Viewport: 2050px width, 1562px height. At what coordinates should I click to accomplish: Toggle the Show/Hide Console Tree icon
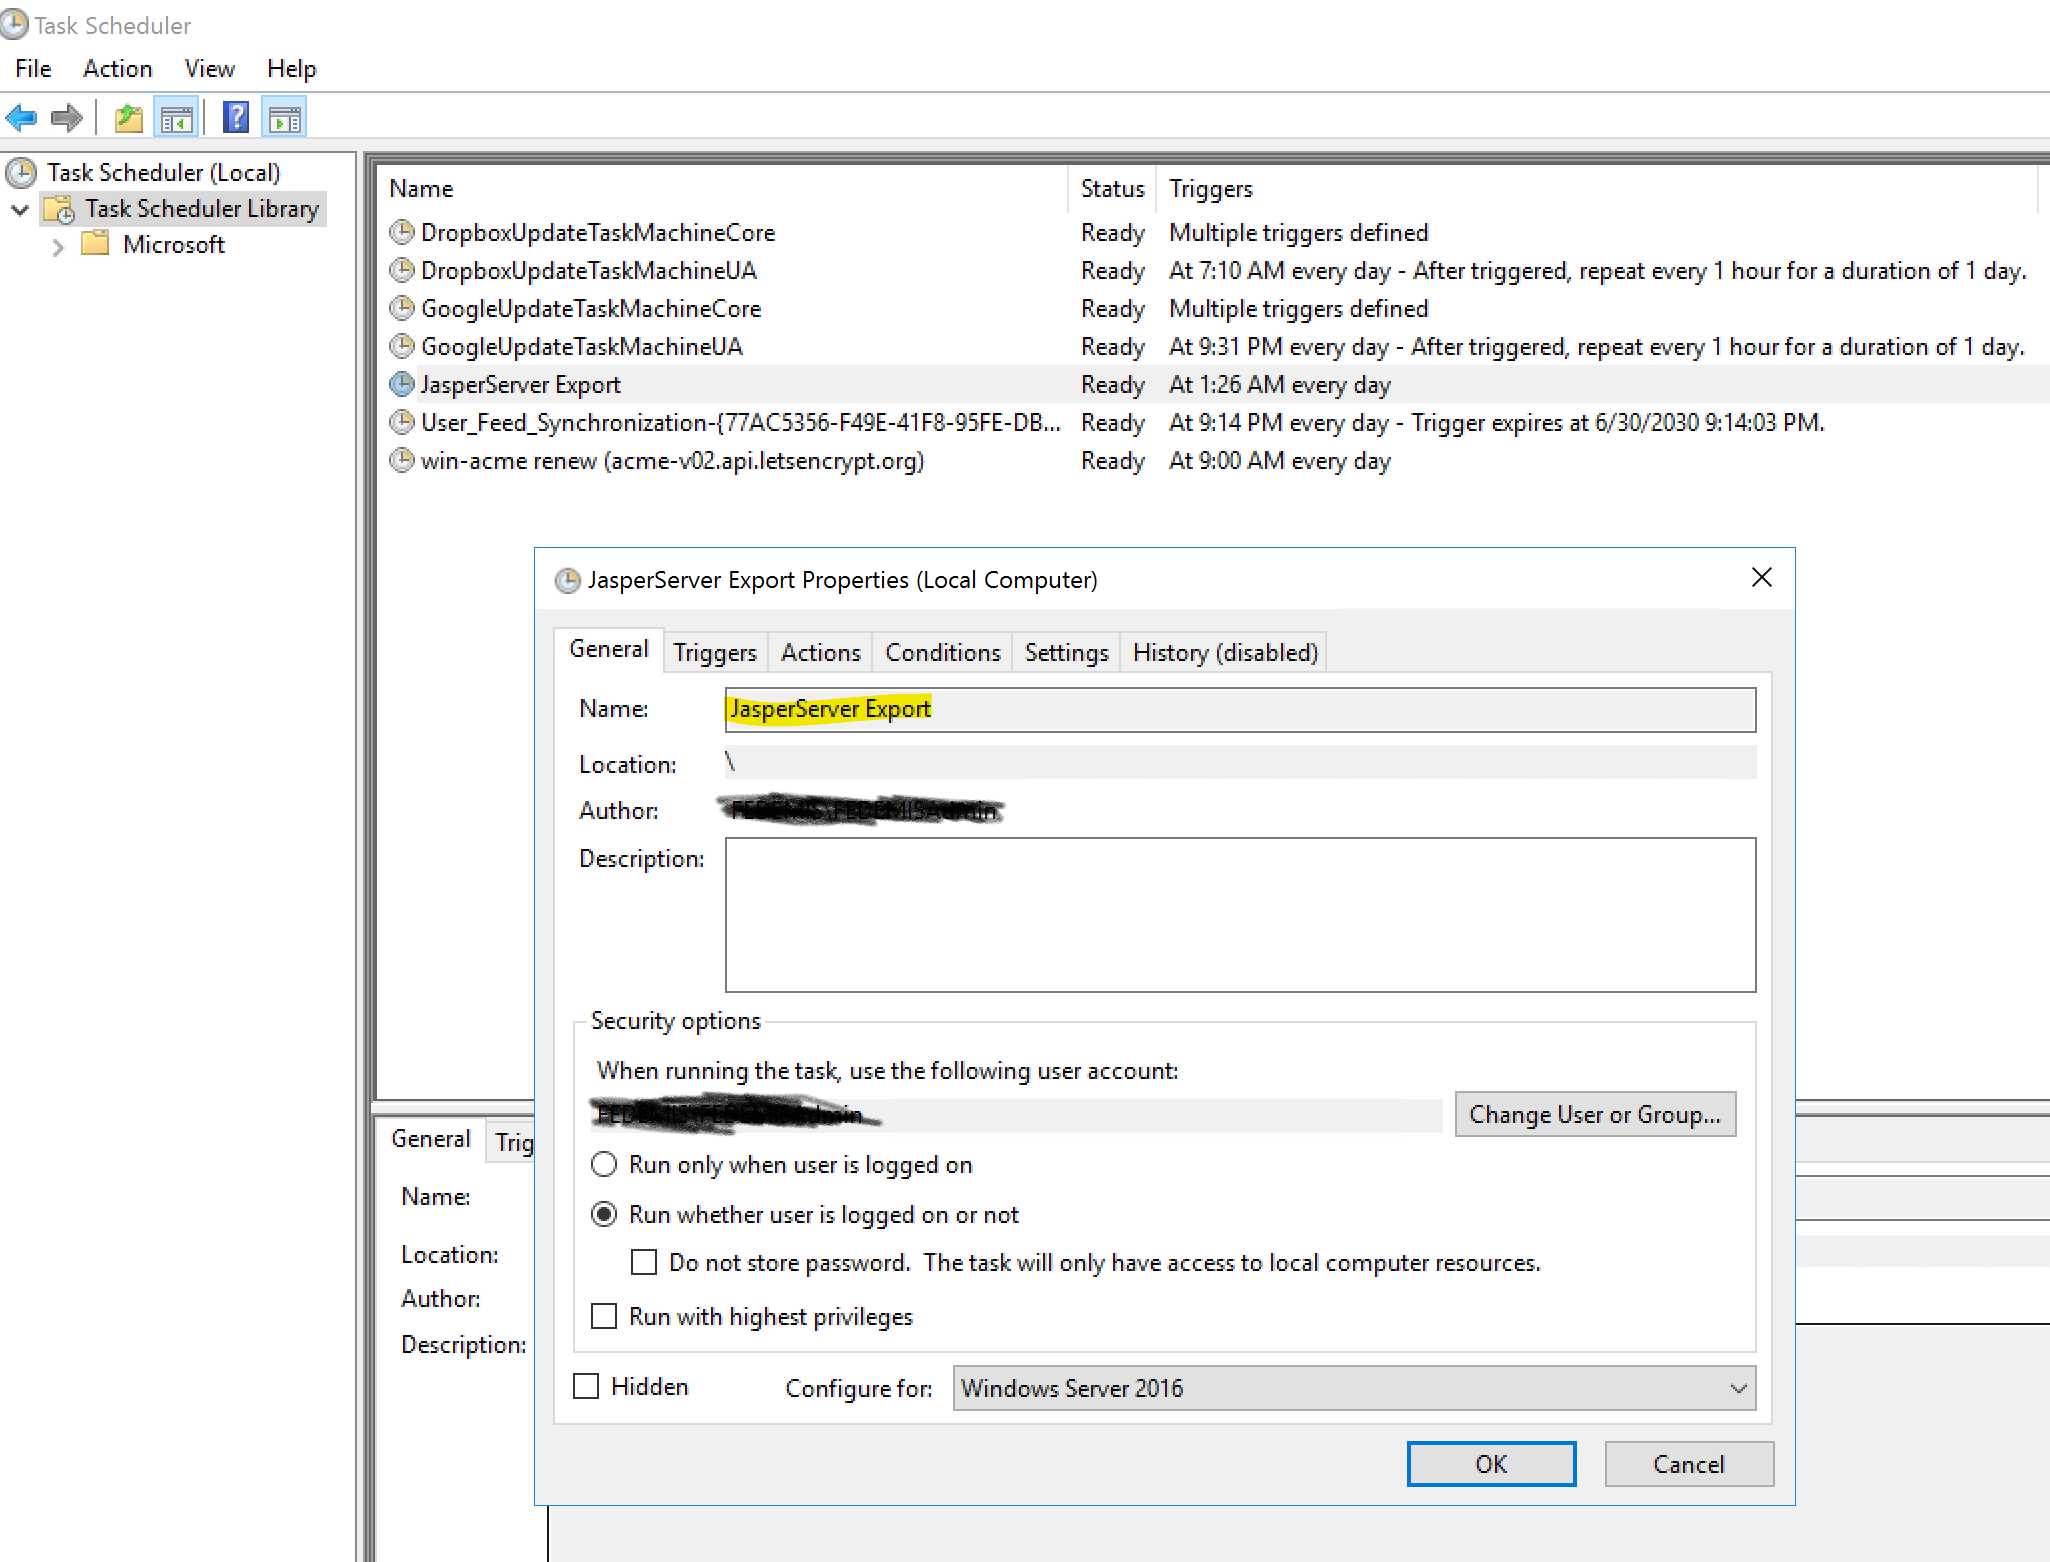177,118
